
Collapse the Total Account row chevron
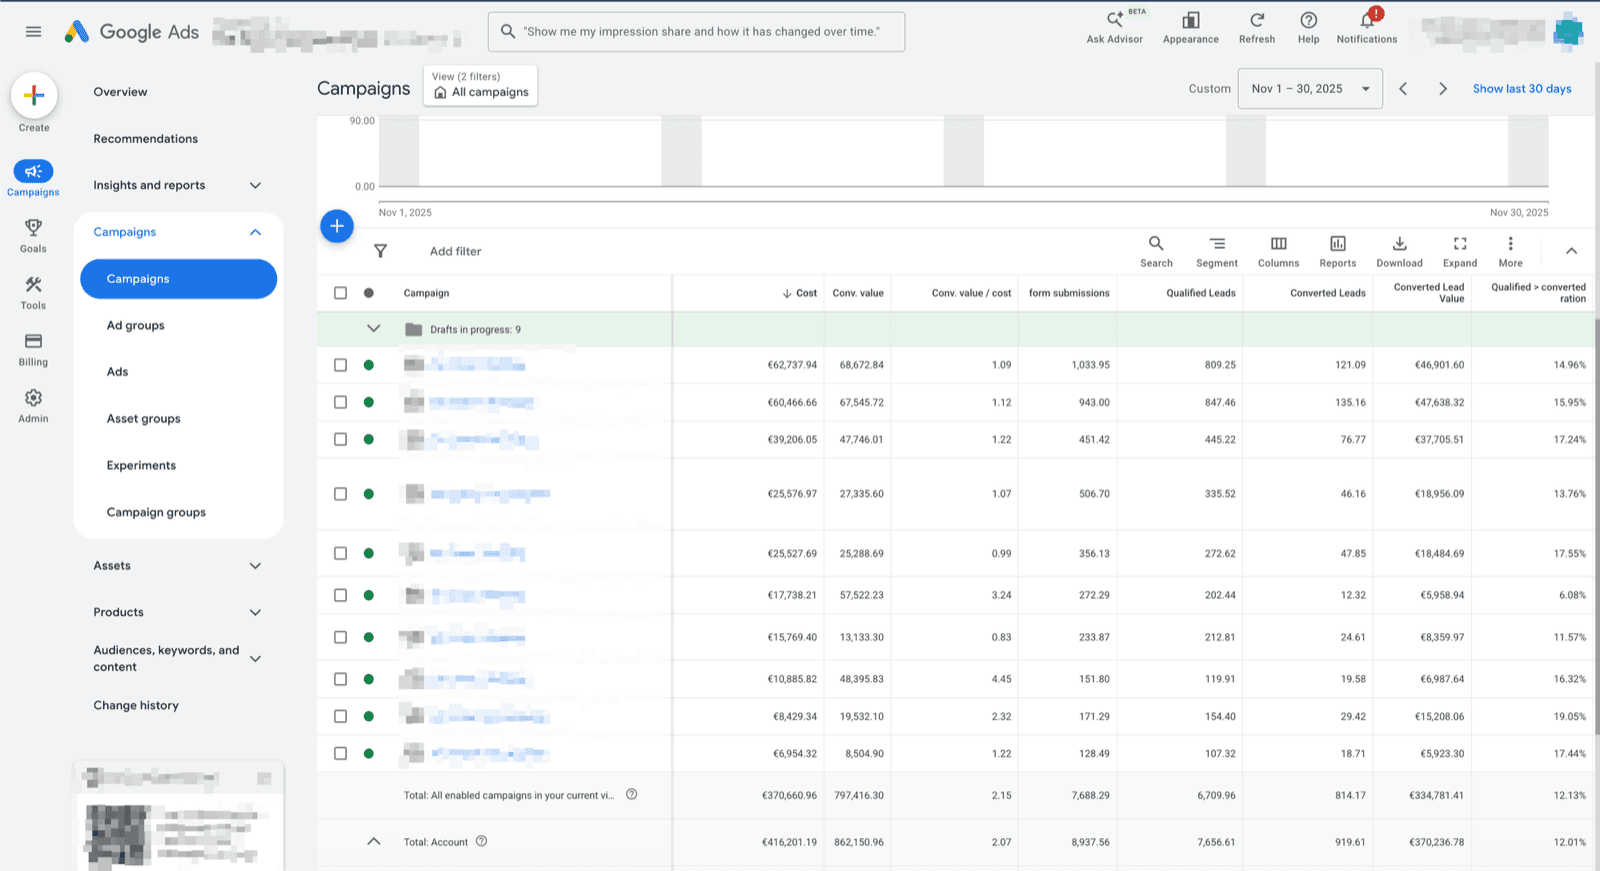(x=374, y=841)
